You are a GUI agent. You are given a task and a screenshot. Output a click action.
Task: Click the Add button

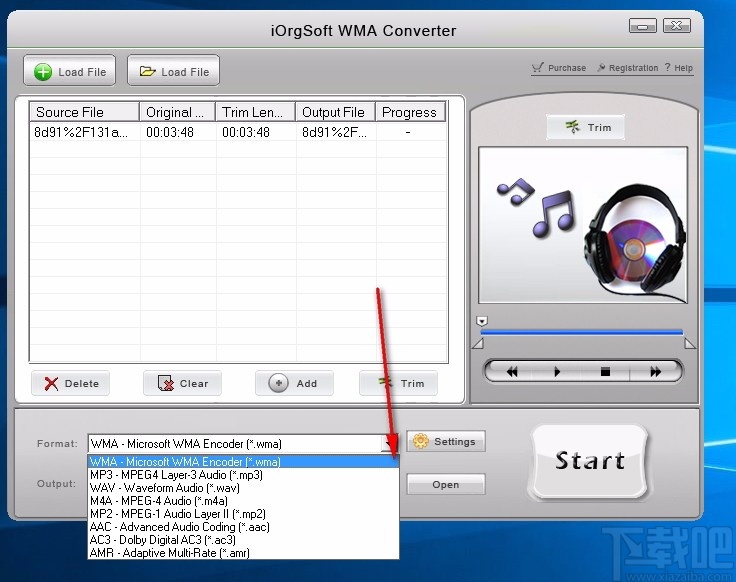coord(294,383)
